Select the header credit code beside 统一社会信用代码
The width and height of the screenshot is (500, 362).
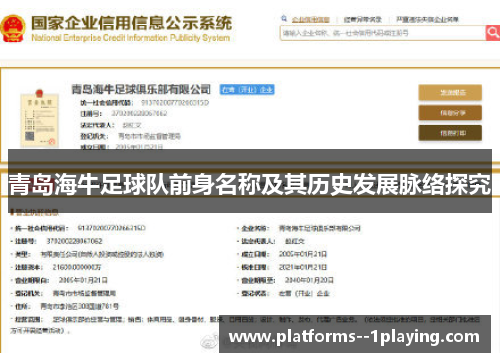[x=175, y=103]
